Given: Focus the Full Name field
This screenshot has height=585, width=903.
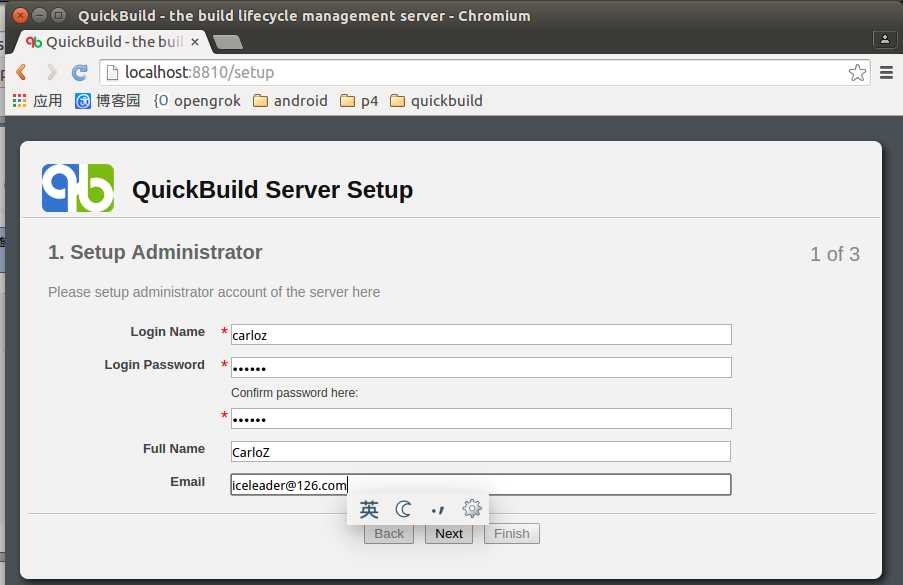Looking at the screenshot, I should click(481, 451).
